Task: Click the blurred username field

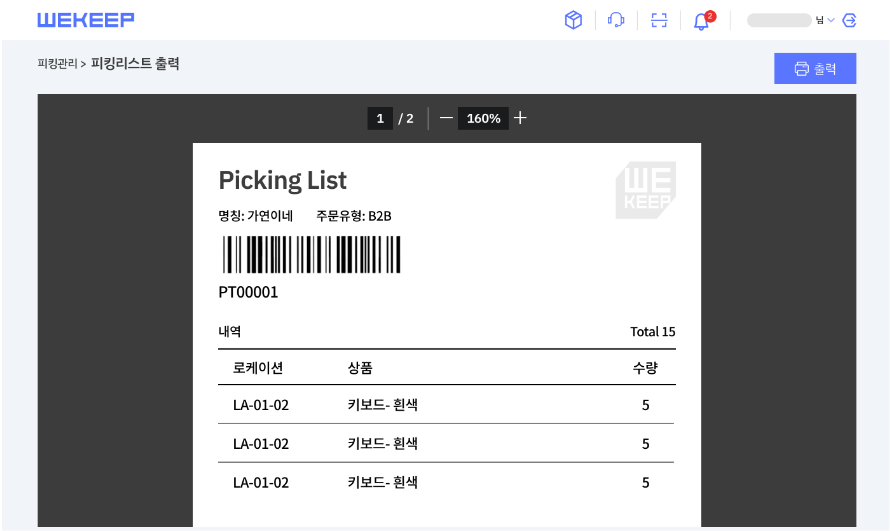Action: [x=779, y=20]
